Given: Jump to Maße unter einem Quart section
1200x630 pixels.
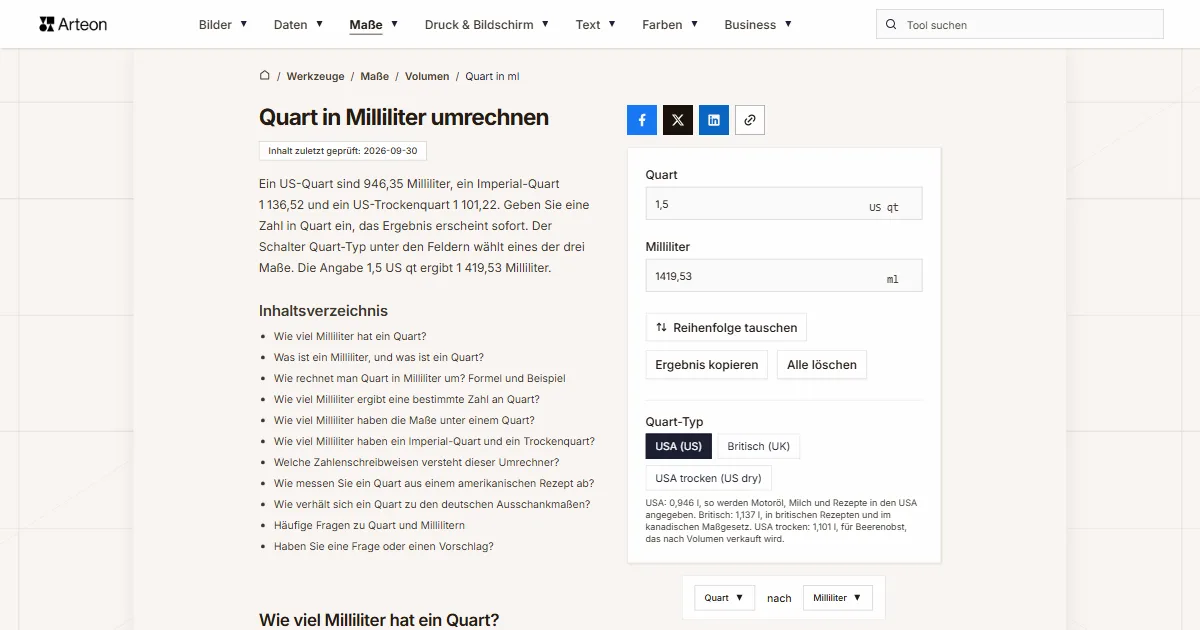Looking at the screenshot, I should (x=404, y=420).
